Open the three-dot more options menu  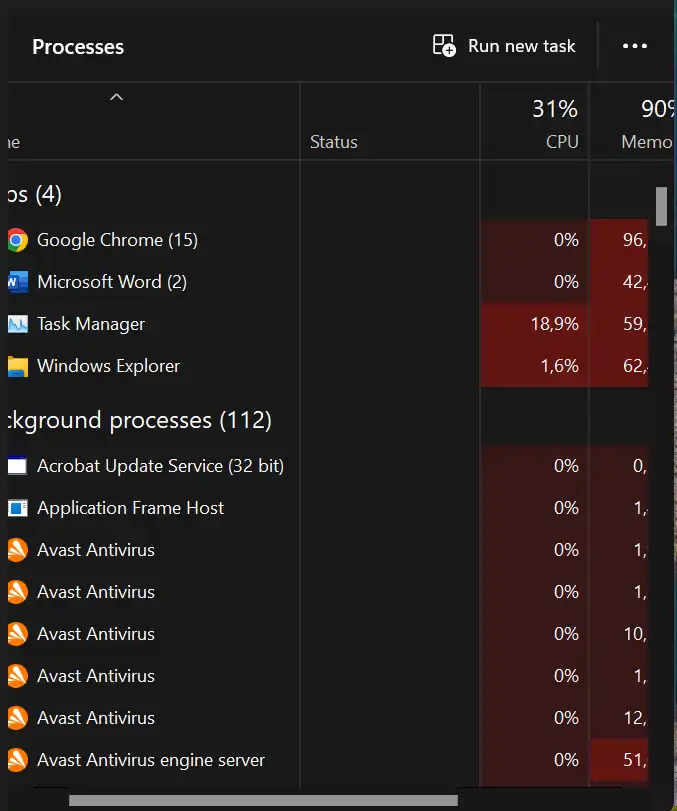[x=635, y=46]
